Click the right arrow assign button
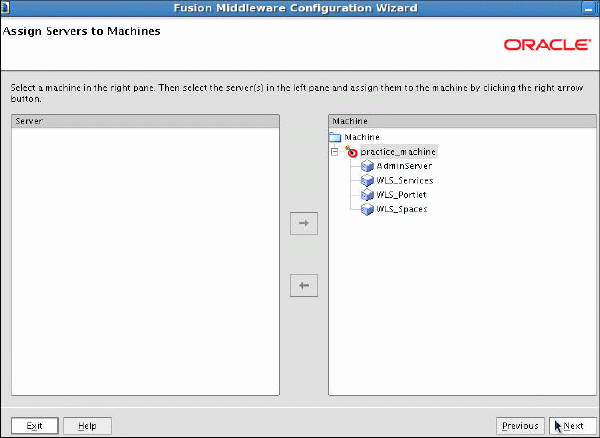The height and width of the screenshot is (438, 600). (304, 223)
